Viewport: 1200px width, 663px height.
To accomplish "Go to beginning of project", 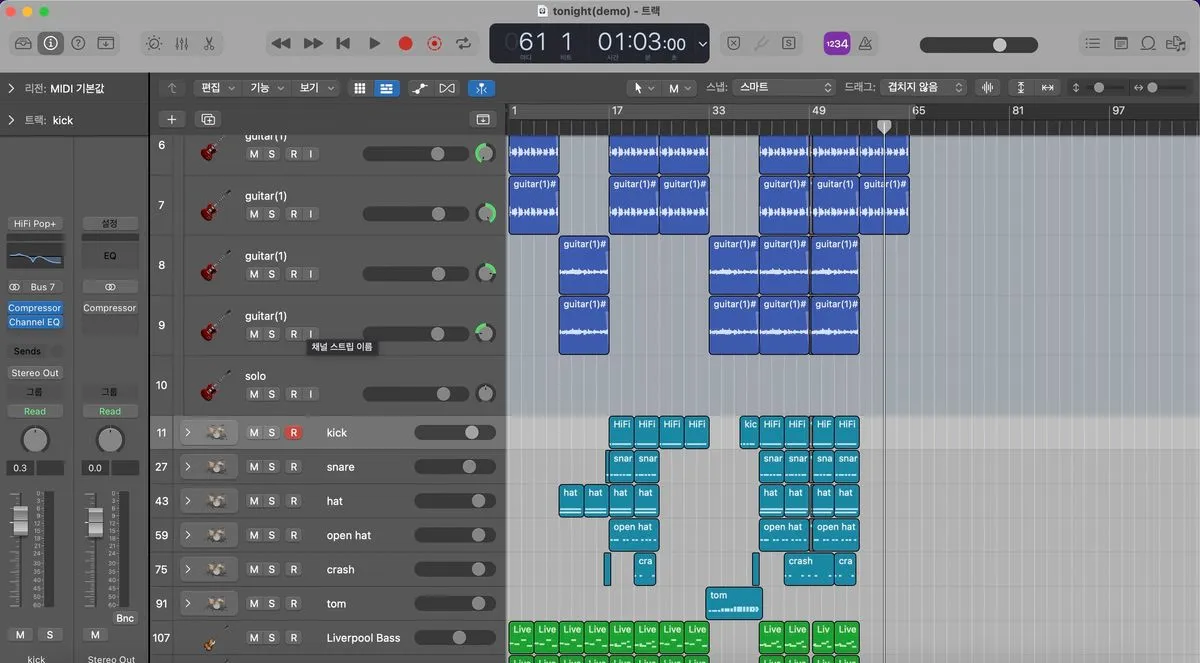I will coord(343,43).
